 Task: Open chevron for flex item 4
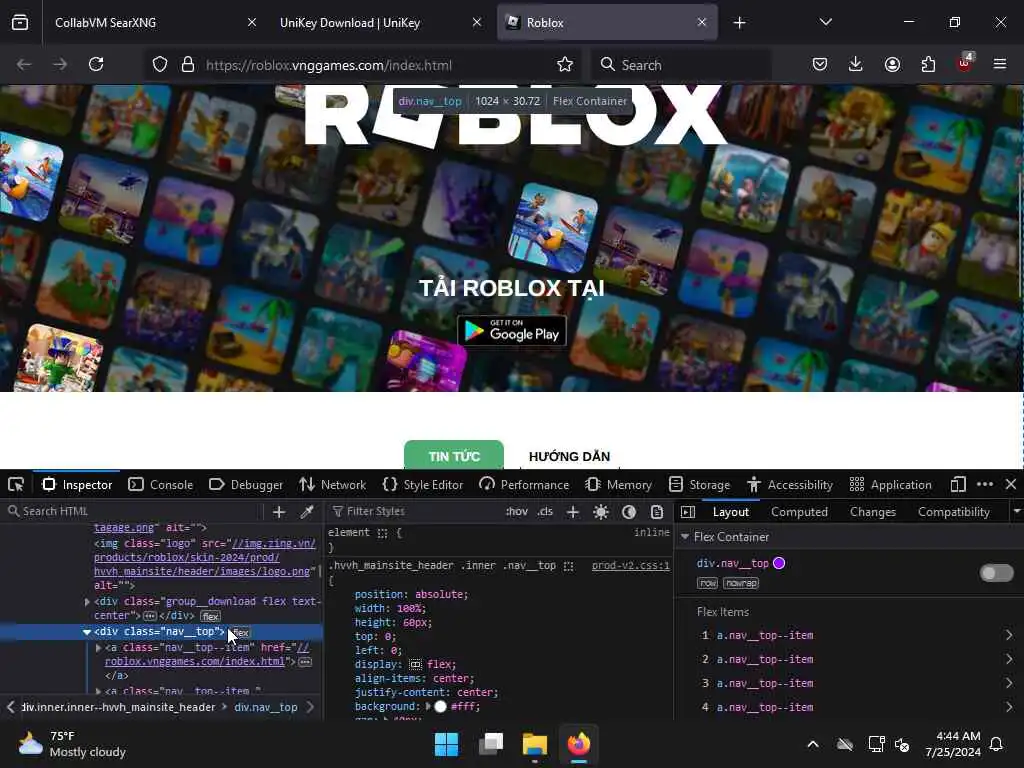click(1009, 707)
